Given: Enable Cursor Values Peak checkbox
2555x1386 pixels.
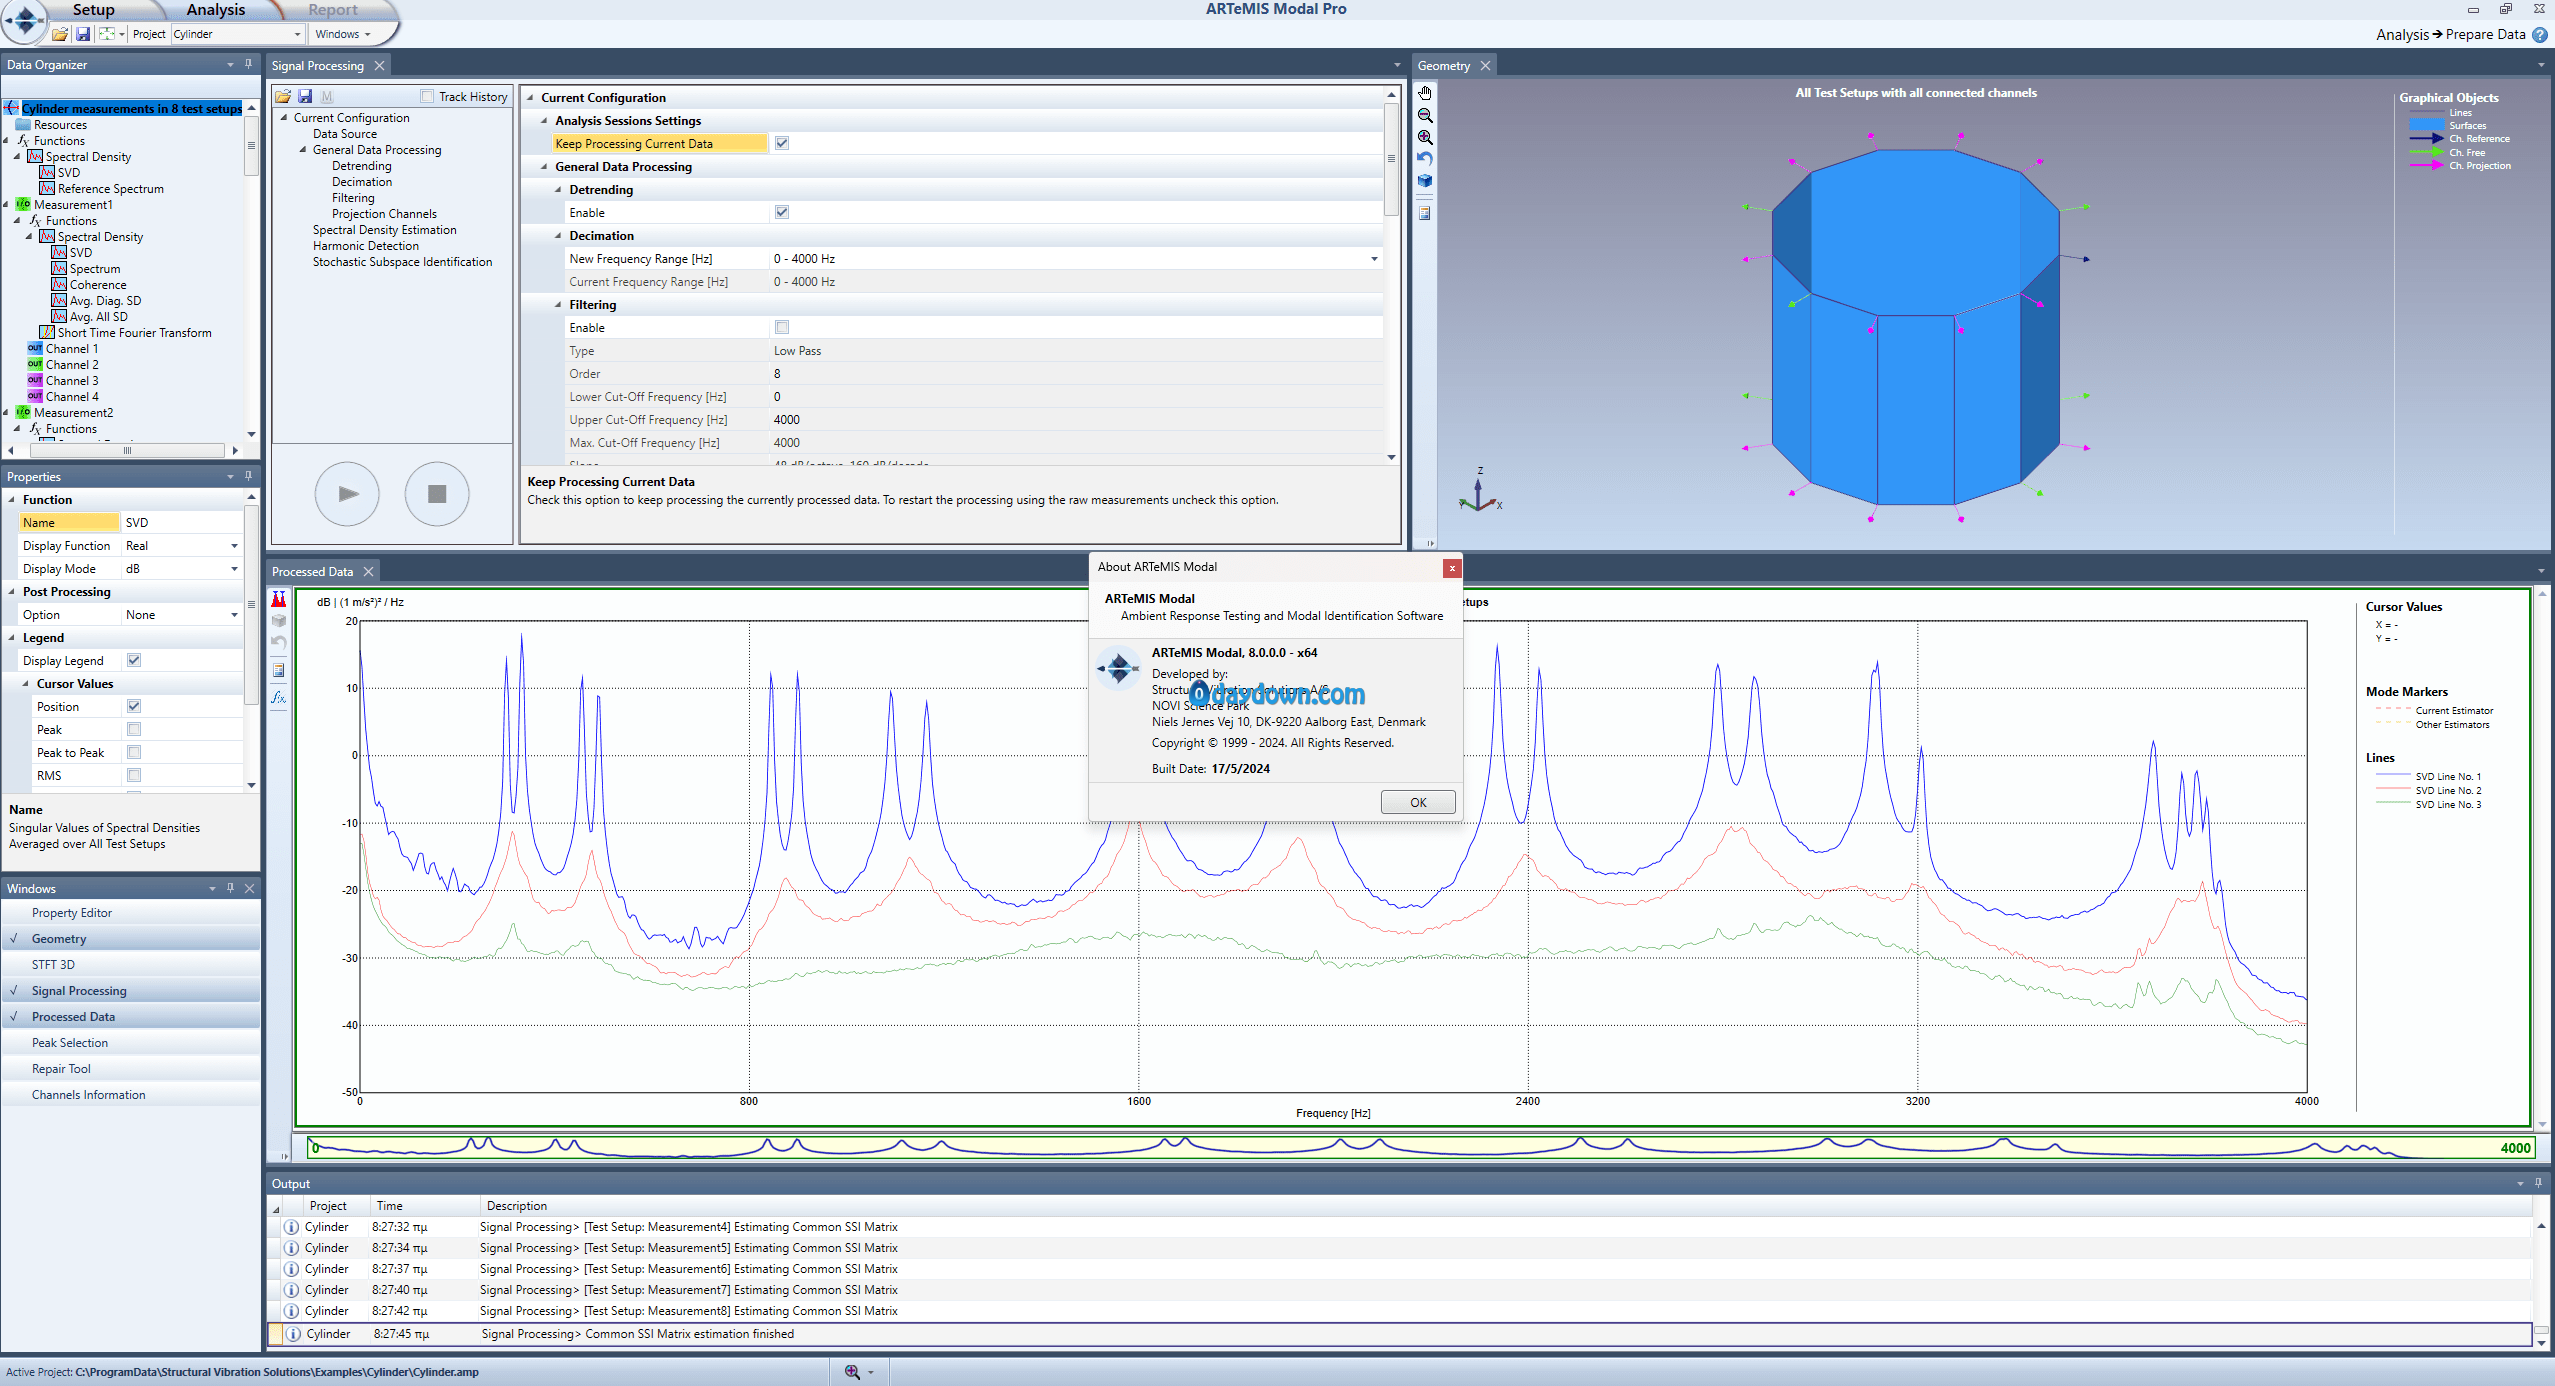Looking at the screenshot, I should tap(134, 729).
